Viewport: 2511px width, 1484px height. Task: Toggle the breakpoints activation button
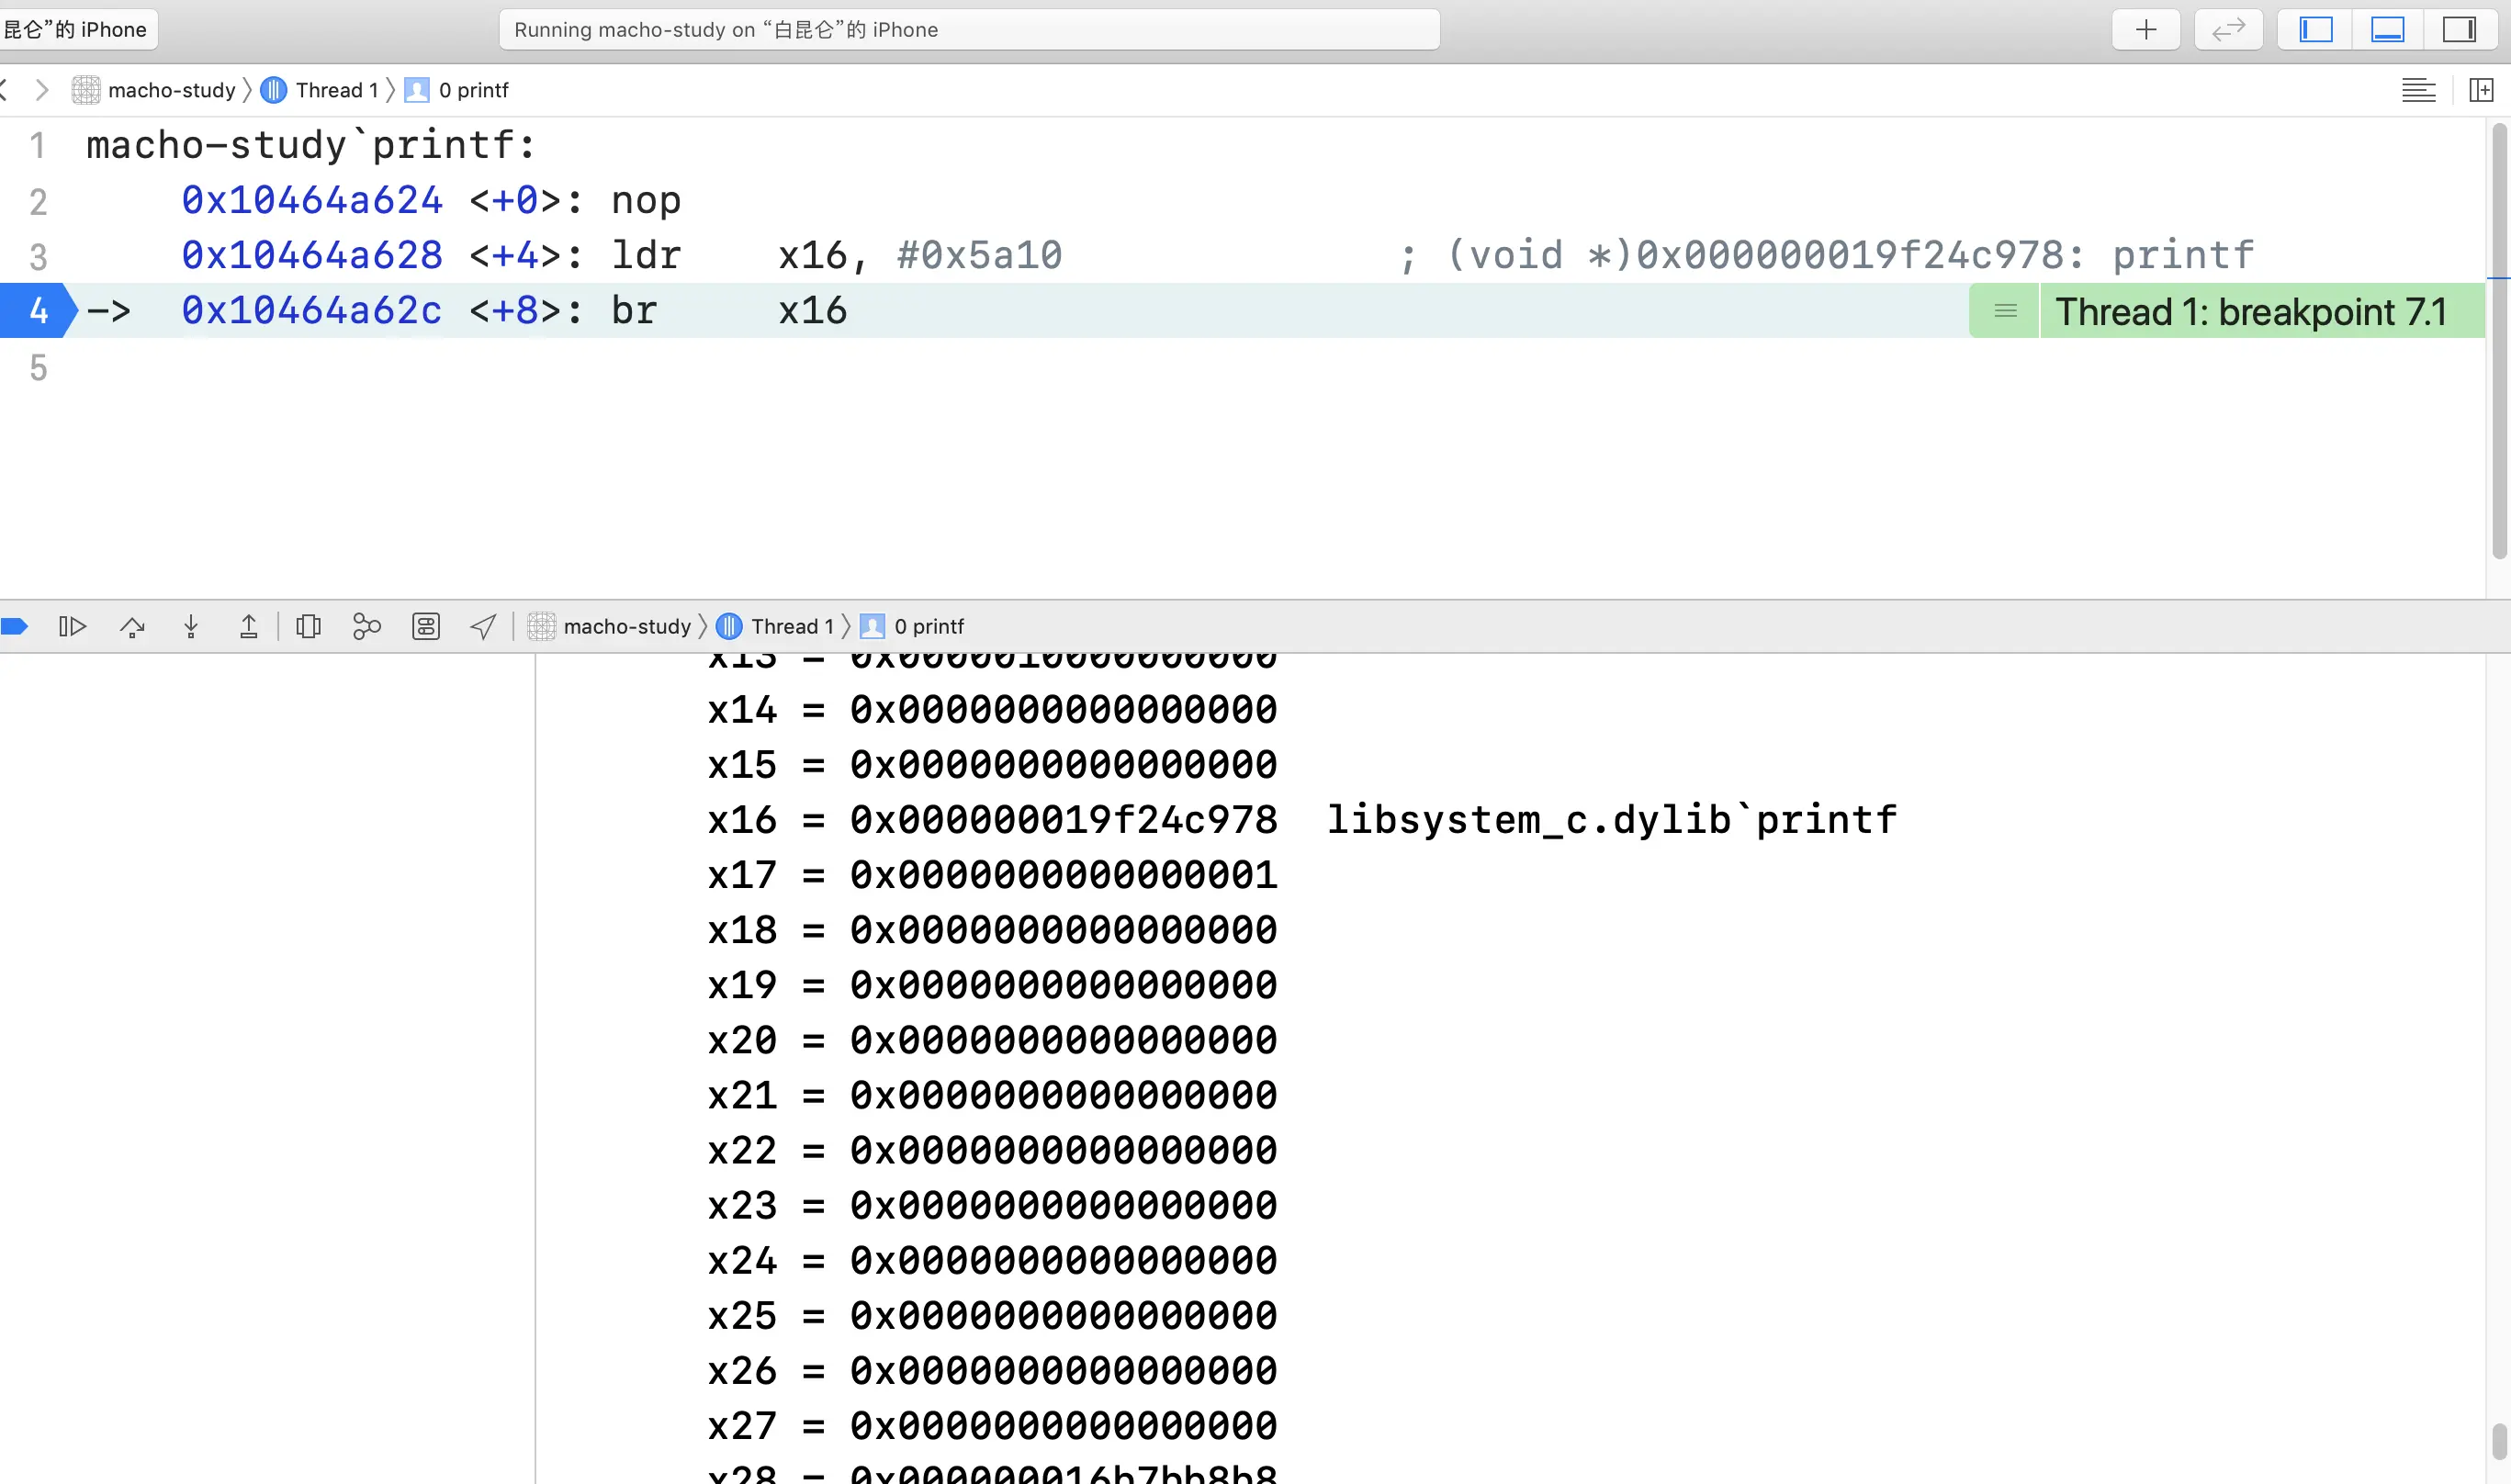click(x=14, y=626)
